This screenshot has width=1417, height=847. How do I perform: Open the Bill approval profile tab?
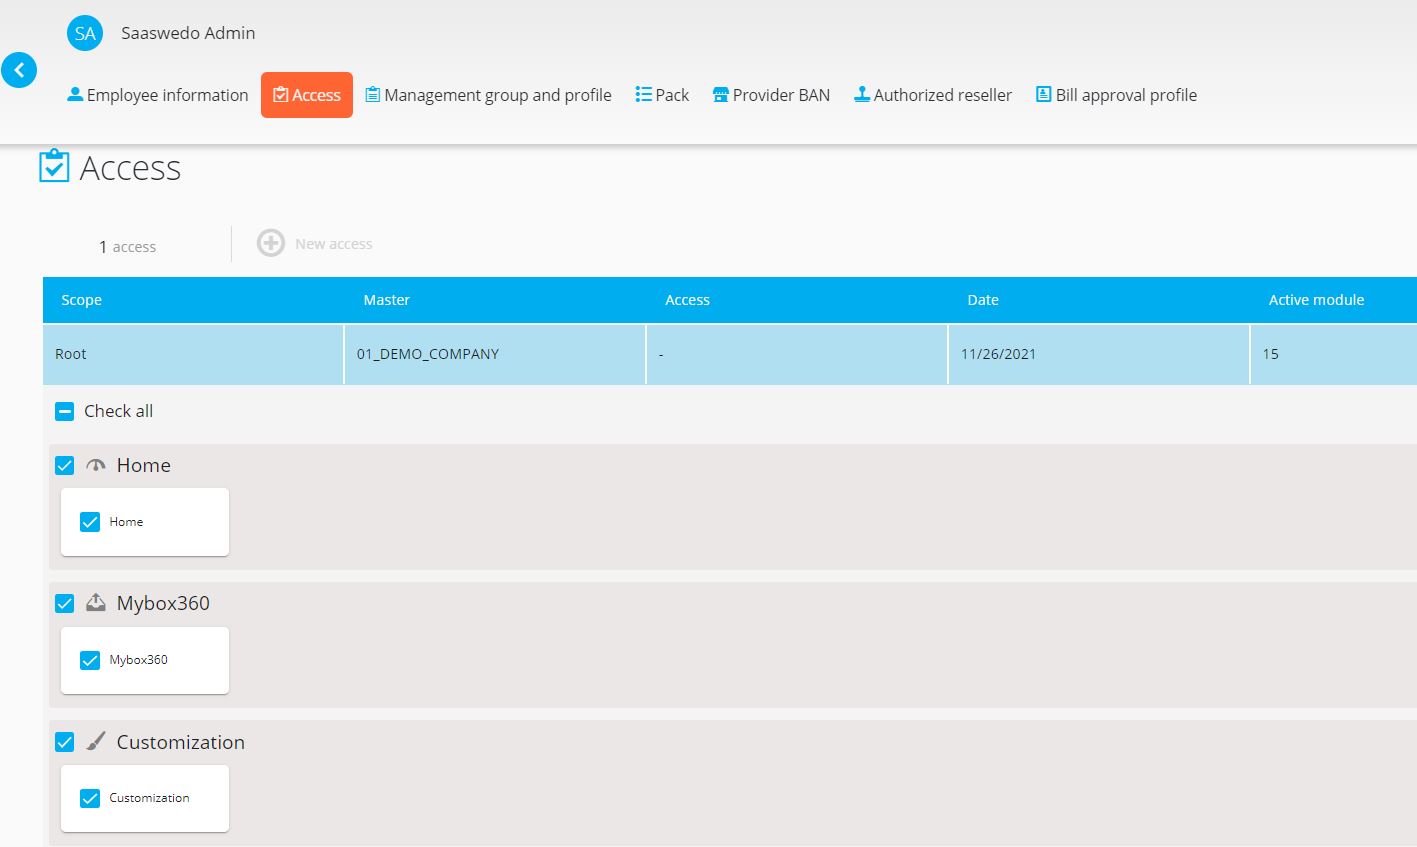click(x=1116, y=95)
